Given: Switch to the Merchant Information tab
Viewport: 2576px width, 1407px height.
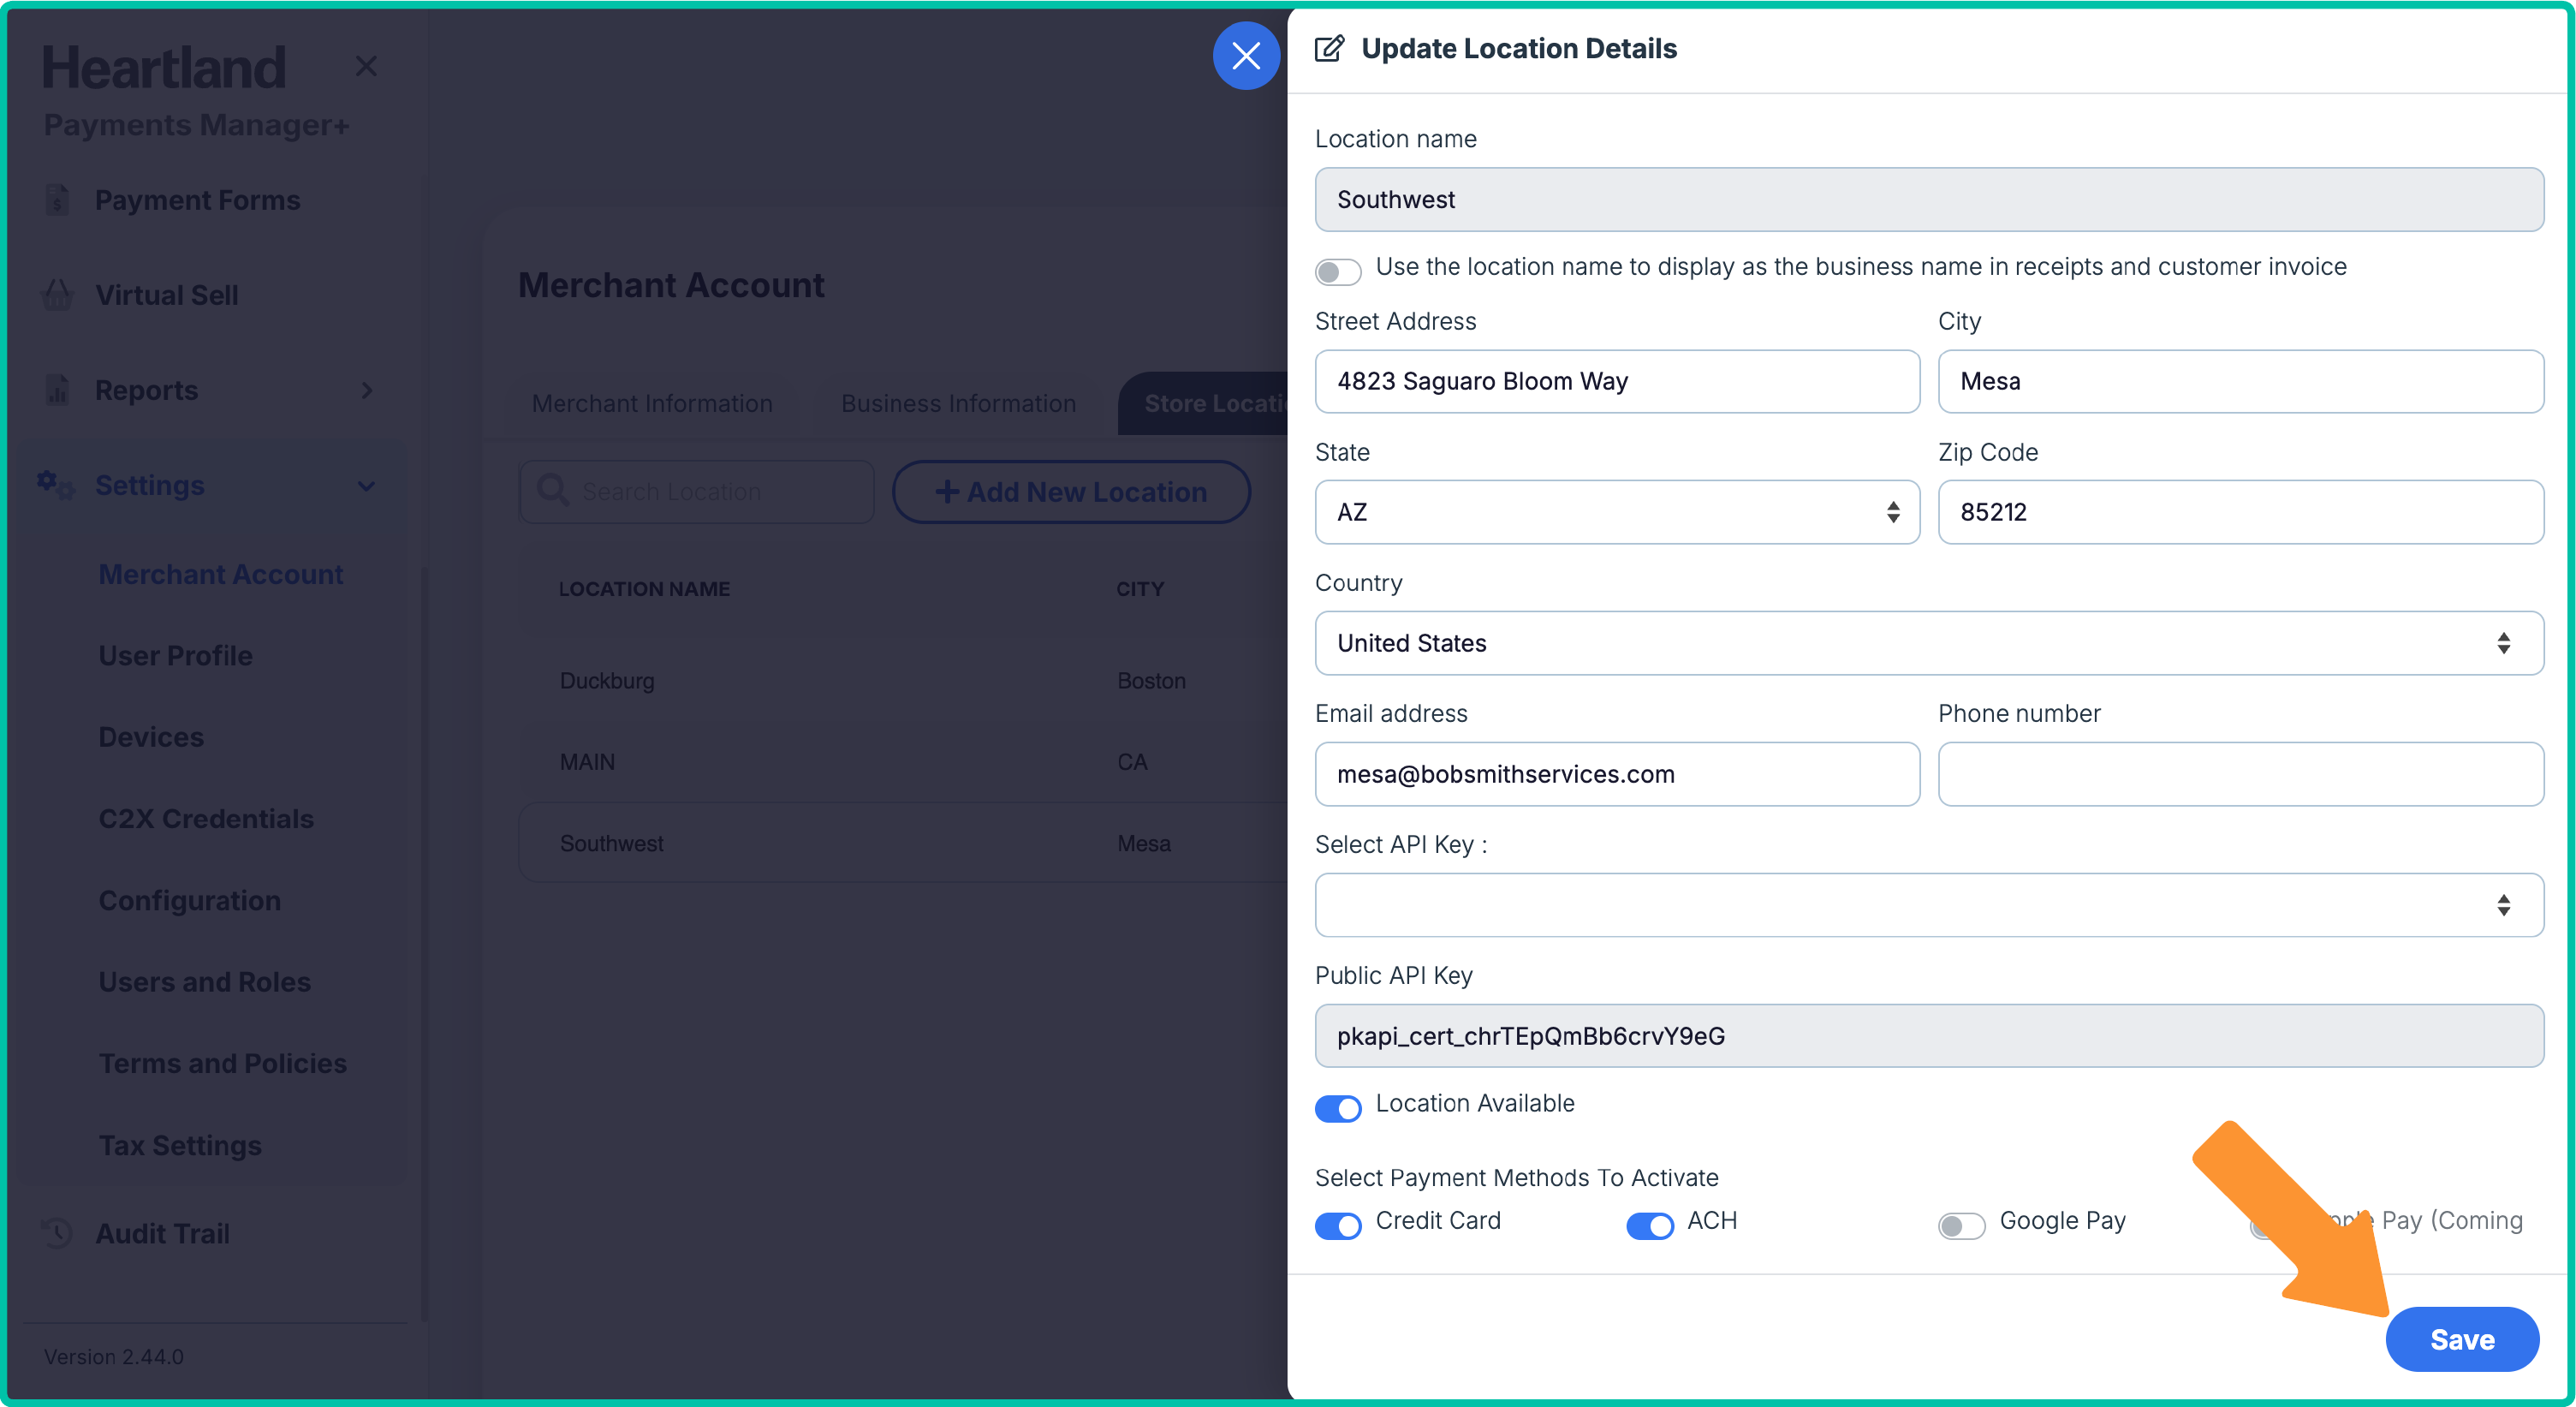Looking at the screenshot, I should click(652, 403).
